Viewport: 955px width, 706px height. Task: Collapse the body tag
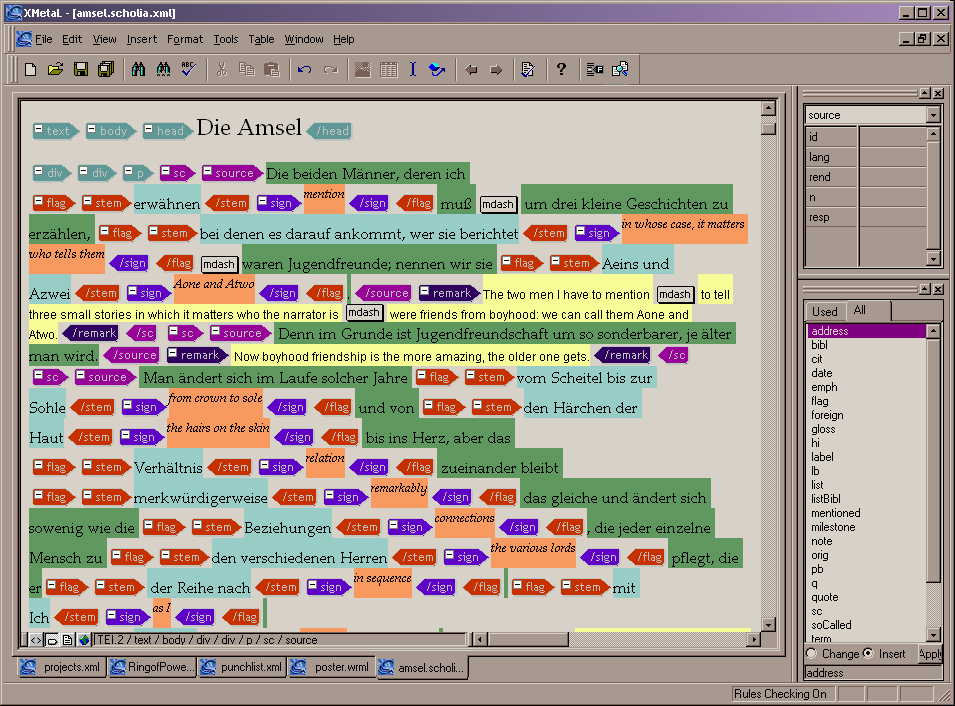tap(91, 129)
